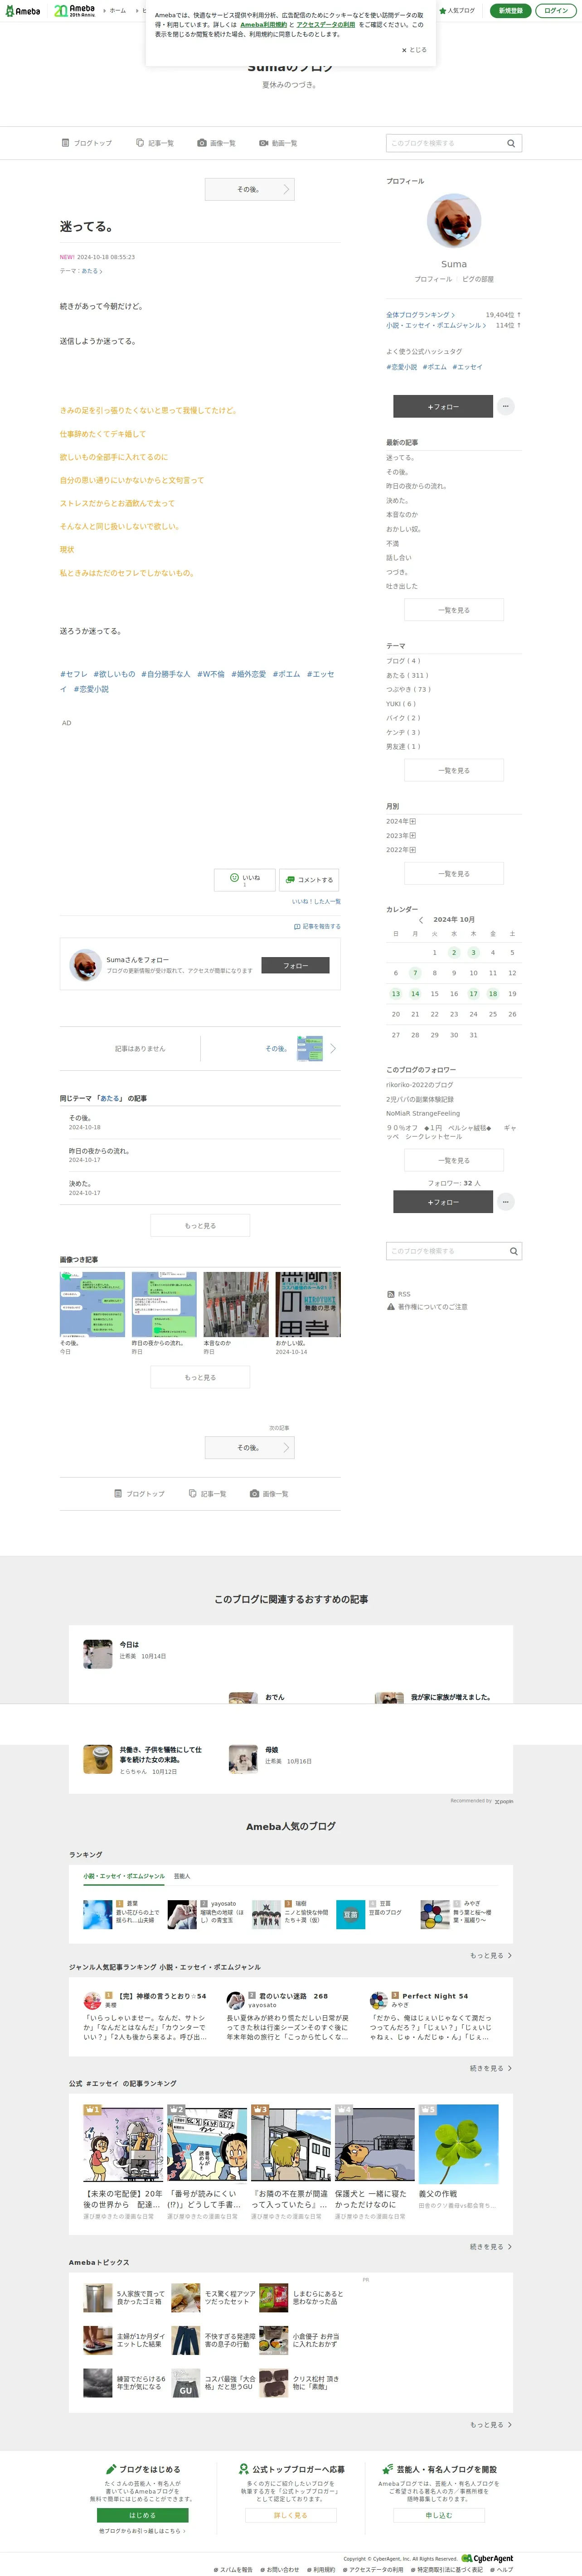Click the lower sidebar search magnifier
The height and width of the screenshot is (2576, 582).
coord(513,1251)
